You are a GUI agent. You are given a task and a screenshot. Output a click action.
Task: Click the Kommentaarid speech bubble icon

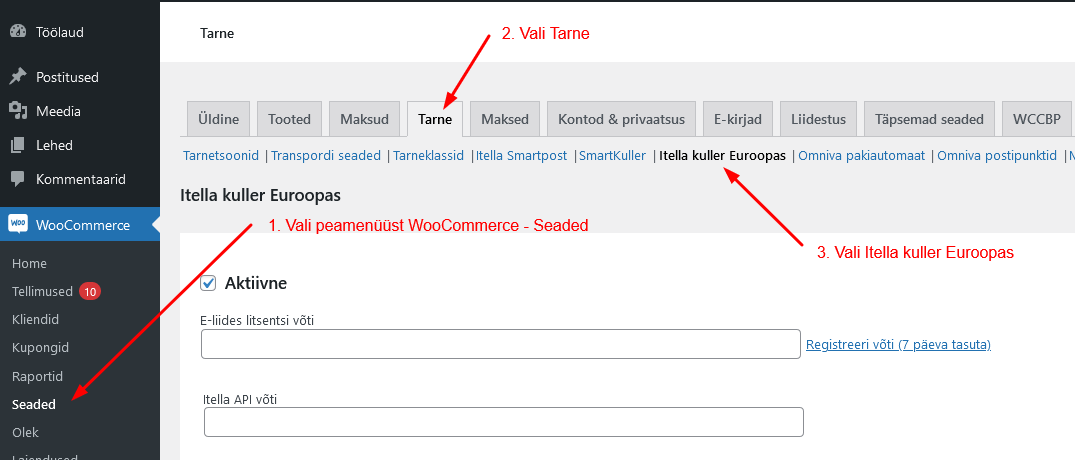tap(17, 179)
